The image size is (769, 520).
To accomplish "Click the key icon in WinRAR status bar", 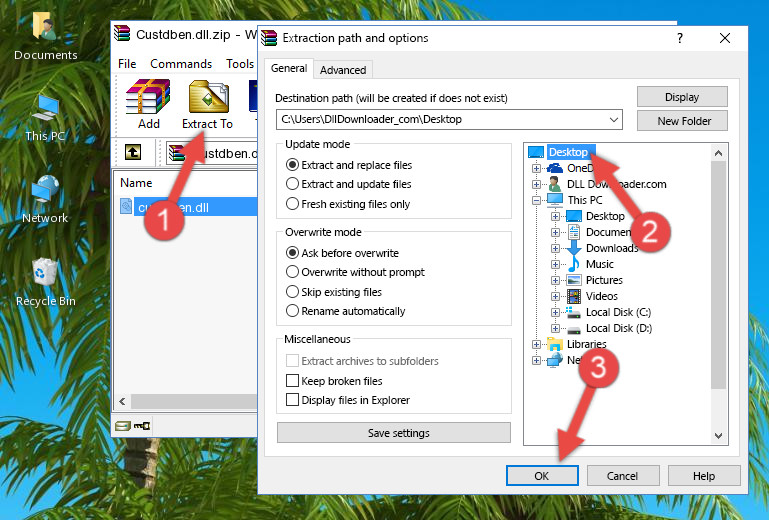I will [x=142, y=426].
